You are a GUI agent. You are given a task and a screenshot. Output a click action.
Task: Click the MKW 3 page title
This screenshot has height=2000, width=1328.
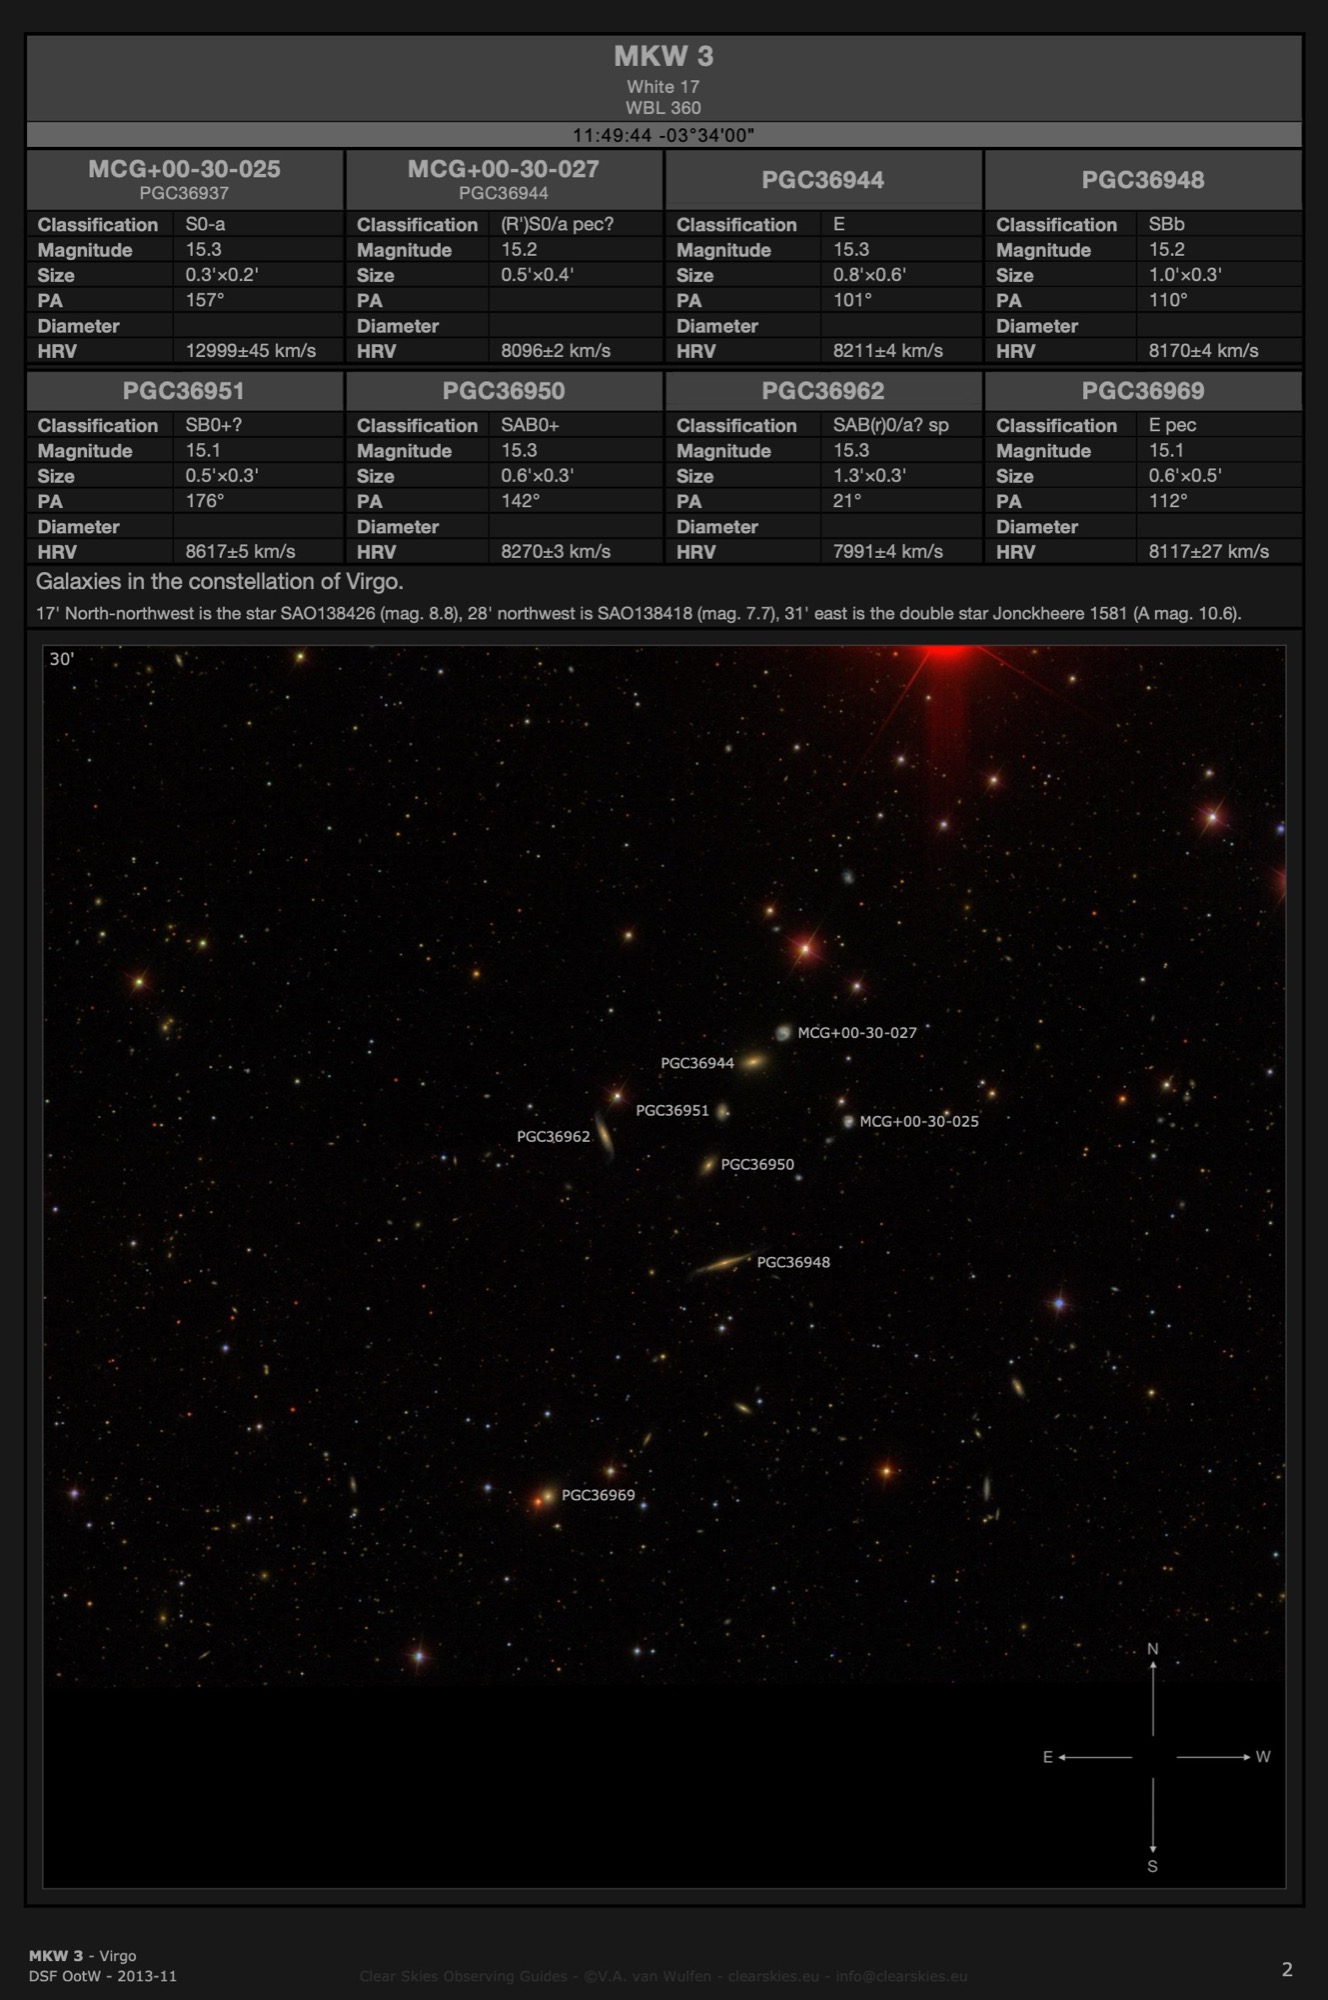click(x=663, y=57)
